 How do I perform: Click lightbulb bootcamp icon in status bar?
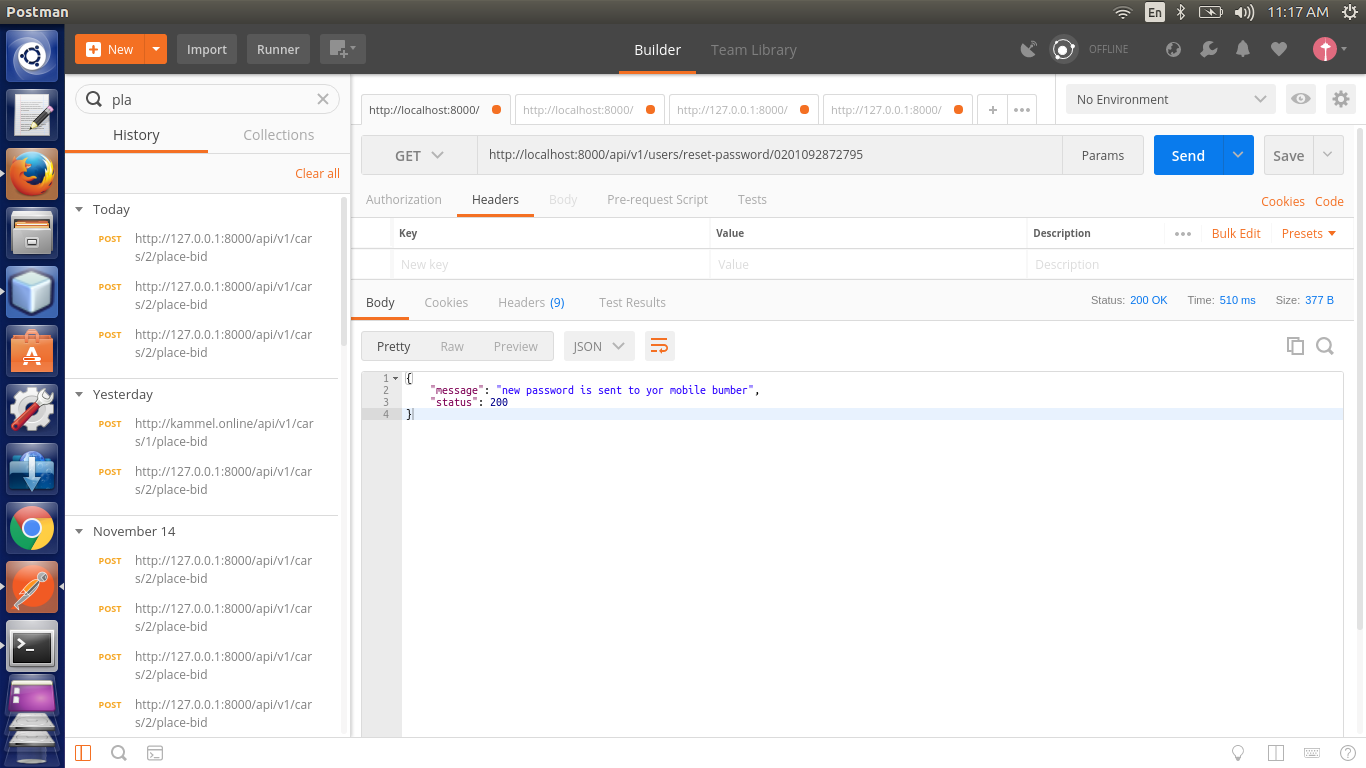(1237, 753)
